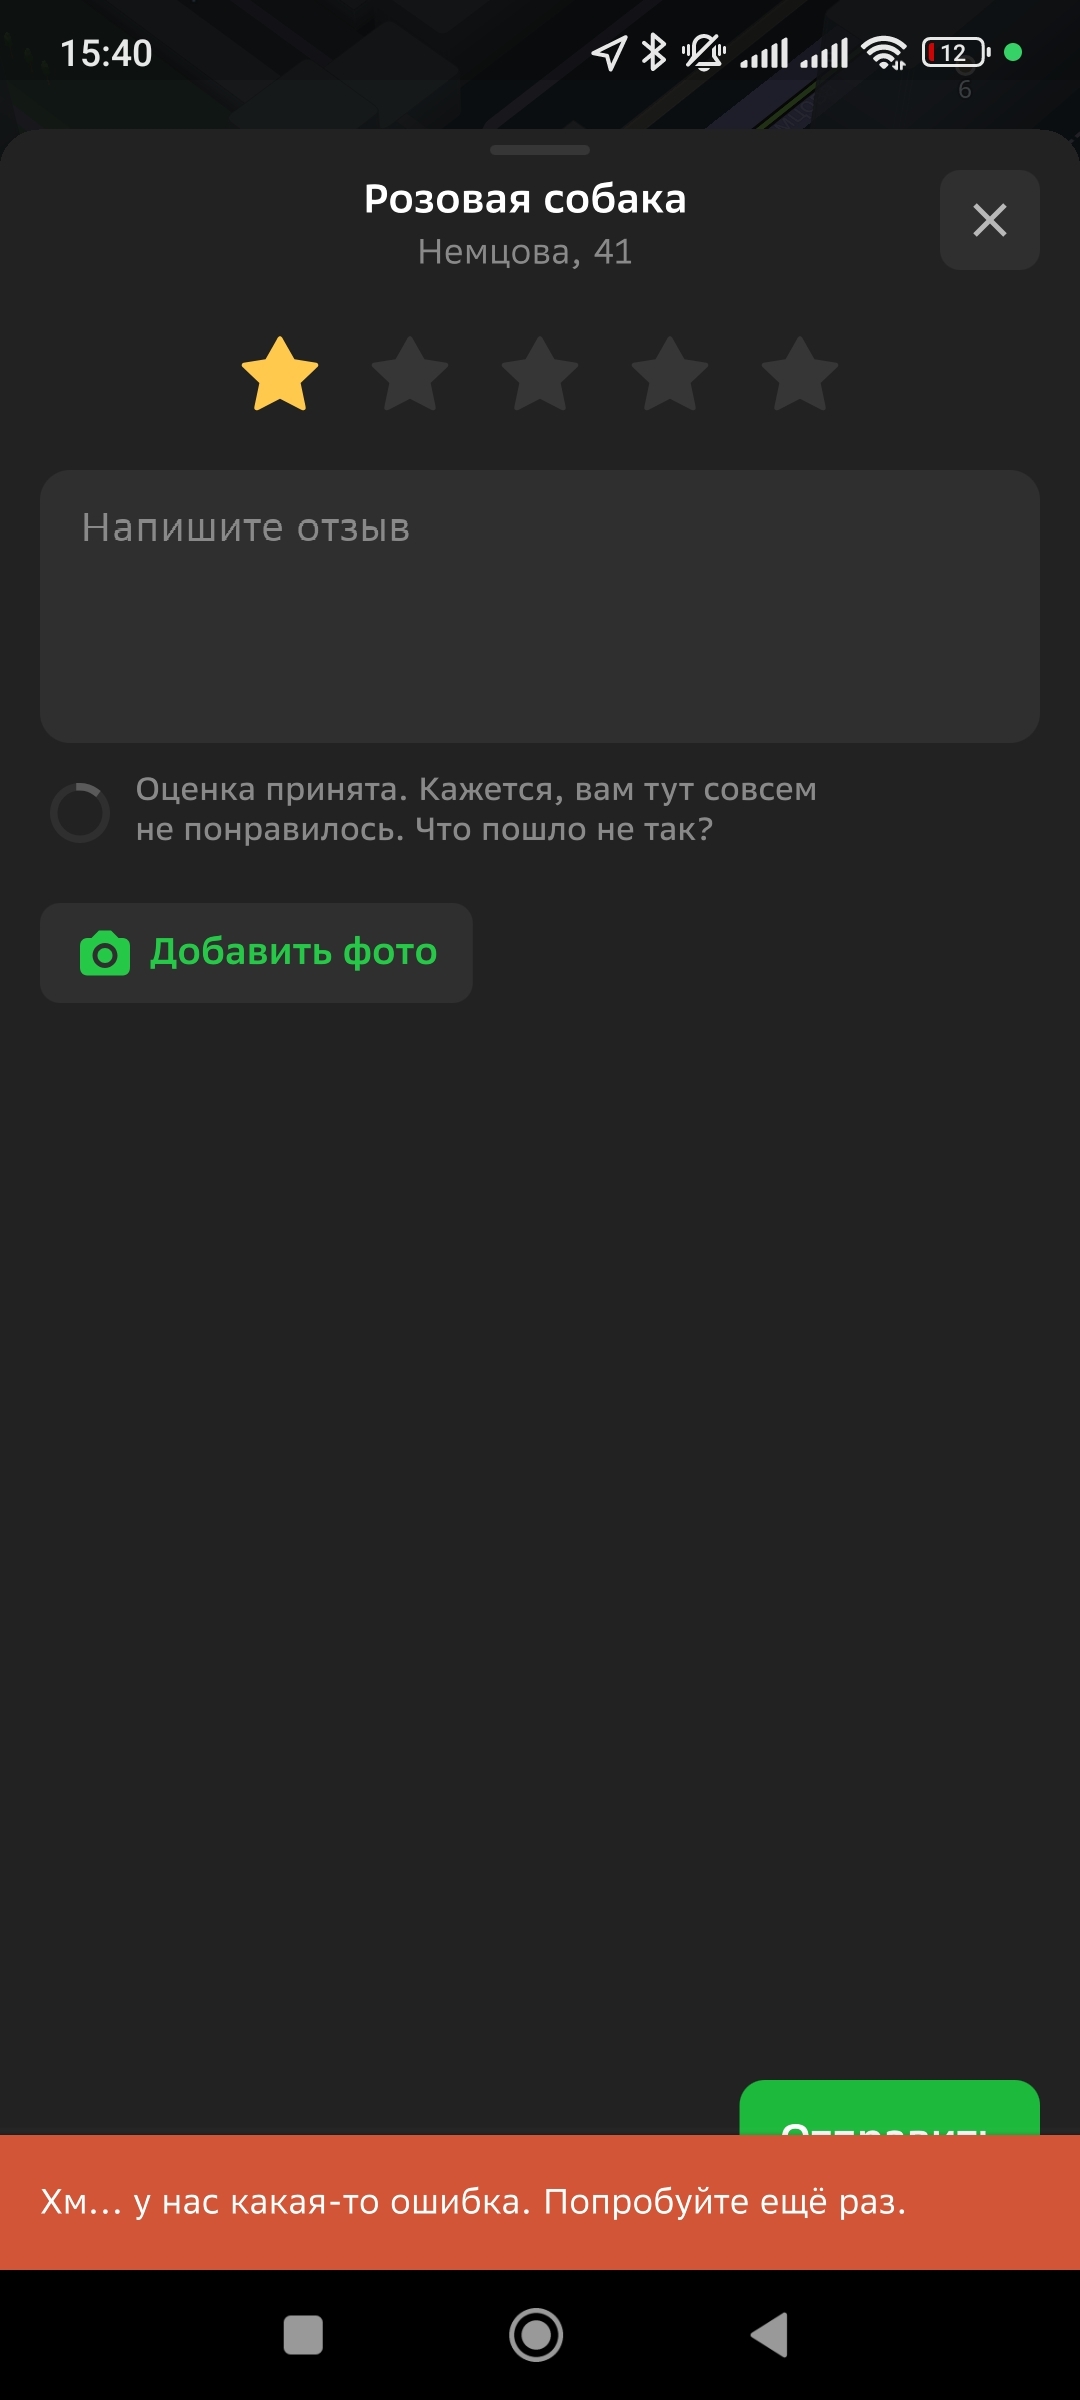Viewport: 1080px width, 2400px height.
Task: Tap the Розовая собака title
Action: 525,199
